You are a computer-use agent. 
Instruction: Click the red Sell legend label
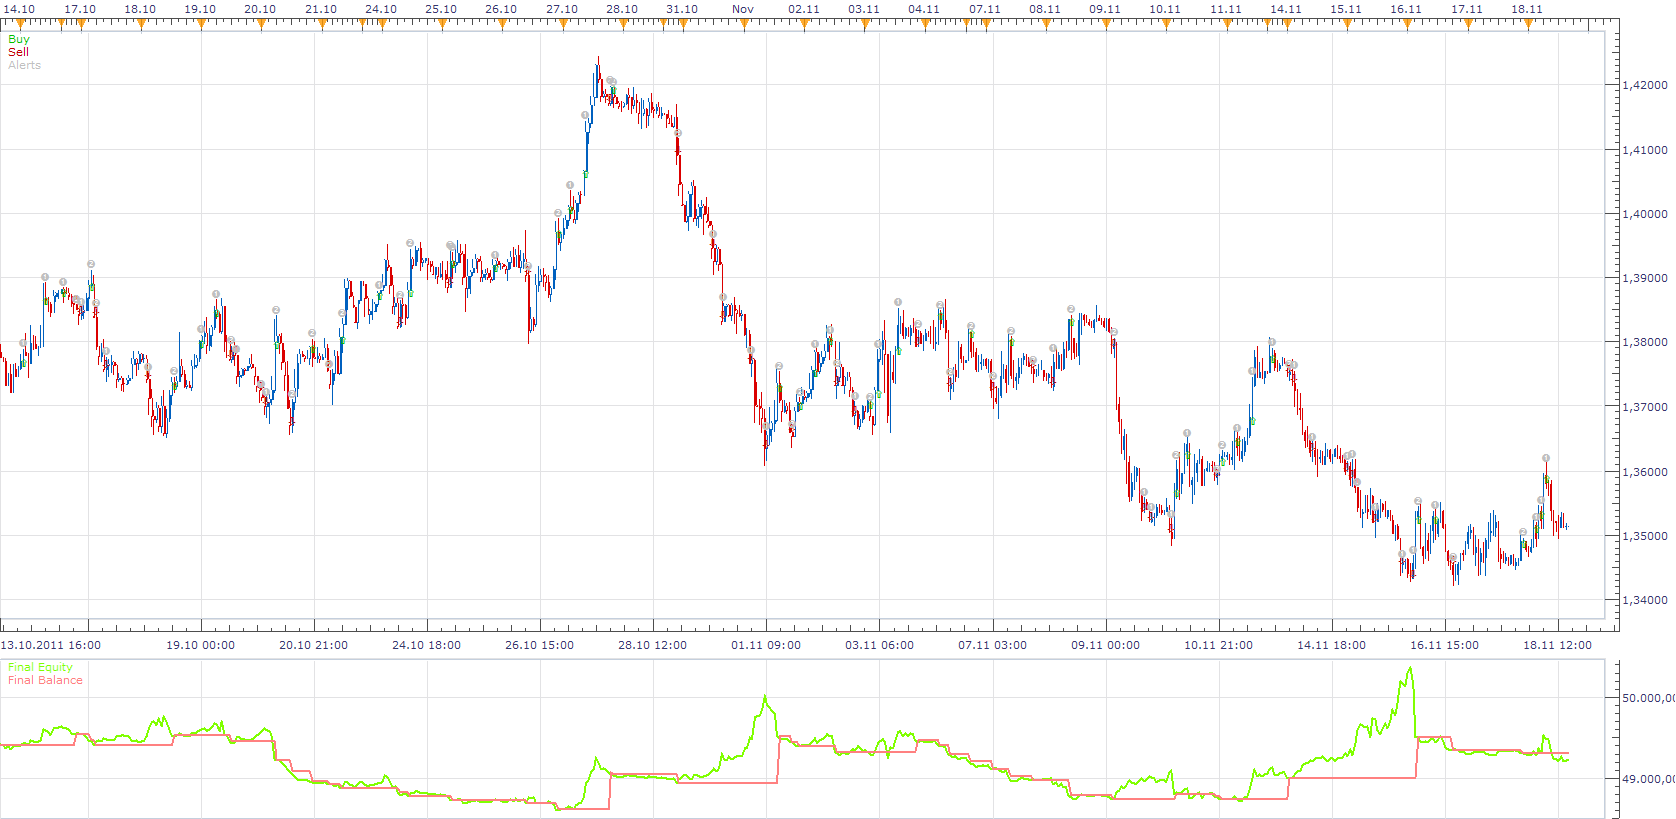18,52
